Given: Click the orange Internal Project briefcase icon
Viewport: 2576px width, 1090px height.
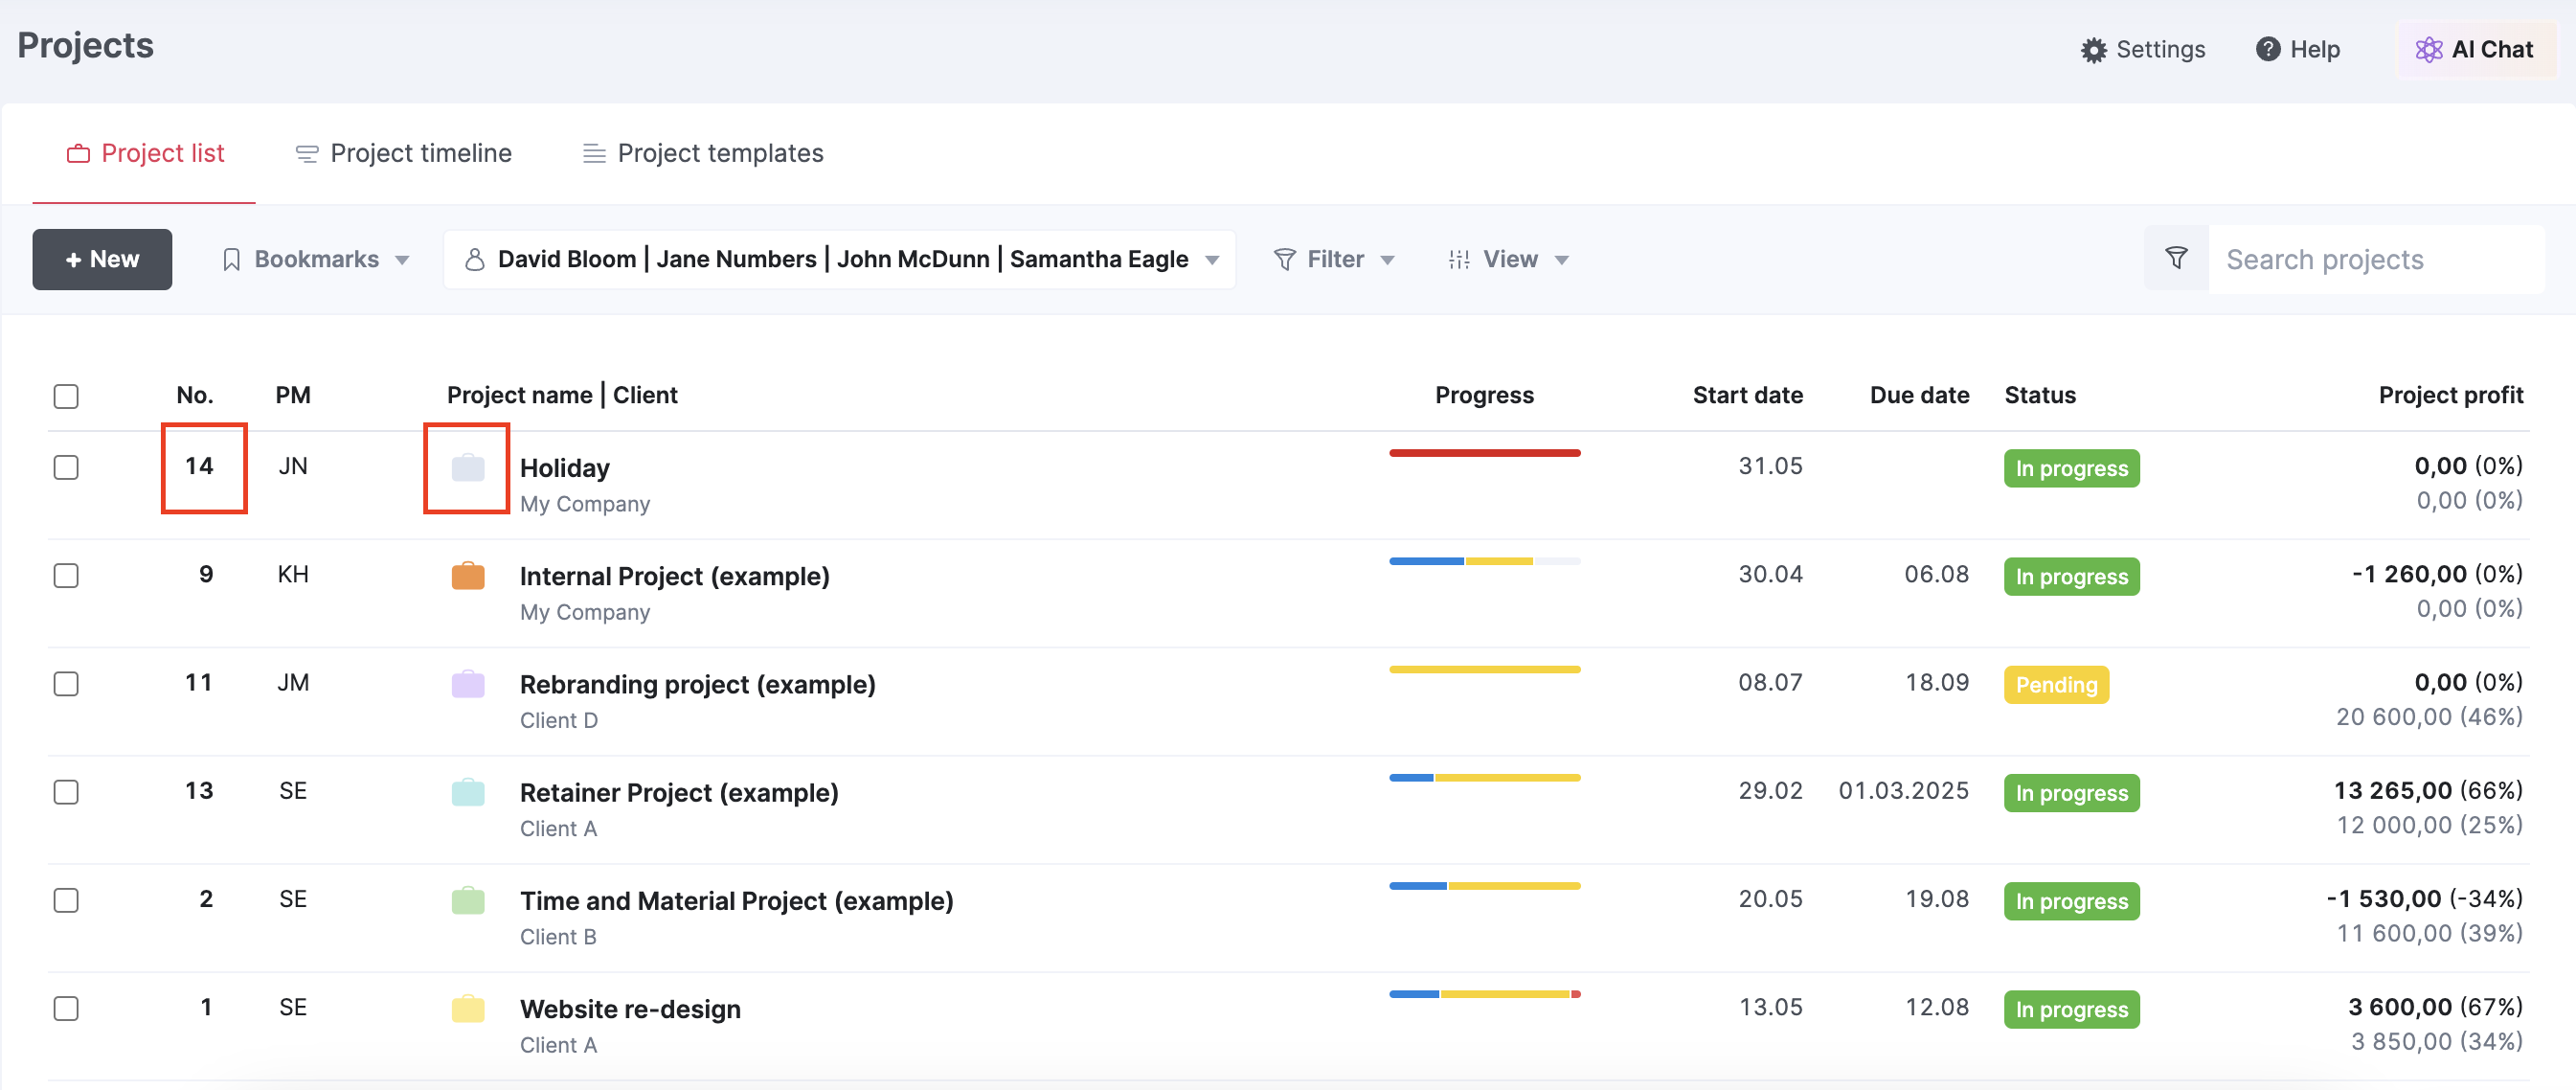Looking at the screenshot, I should click(x=467, y=575).
